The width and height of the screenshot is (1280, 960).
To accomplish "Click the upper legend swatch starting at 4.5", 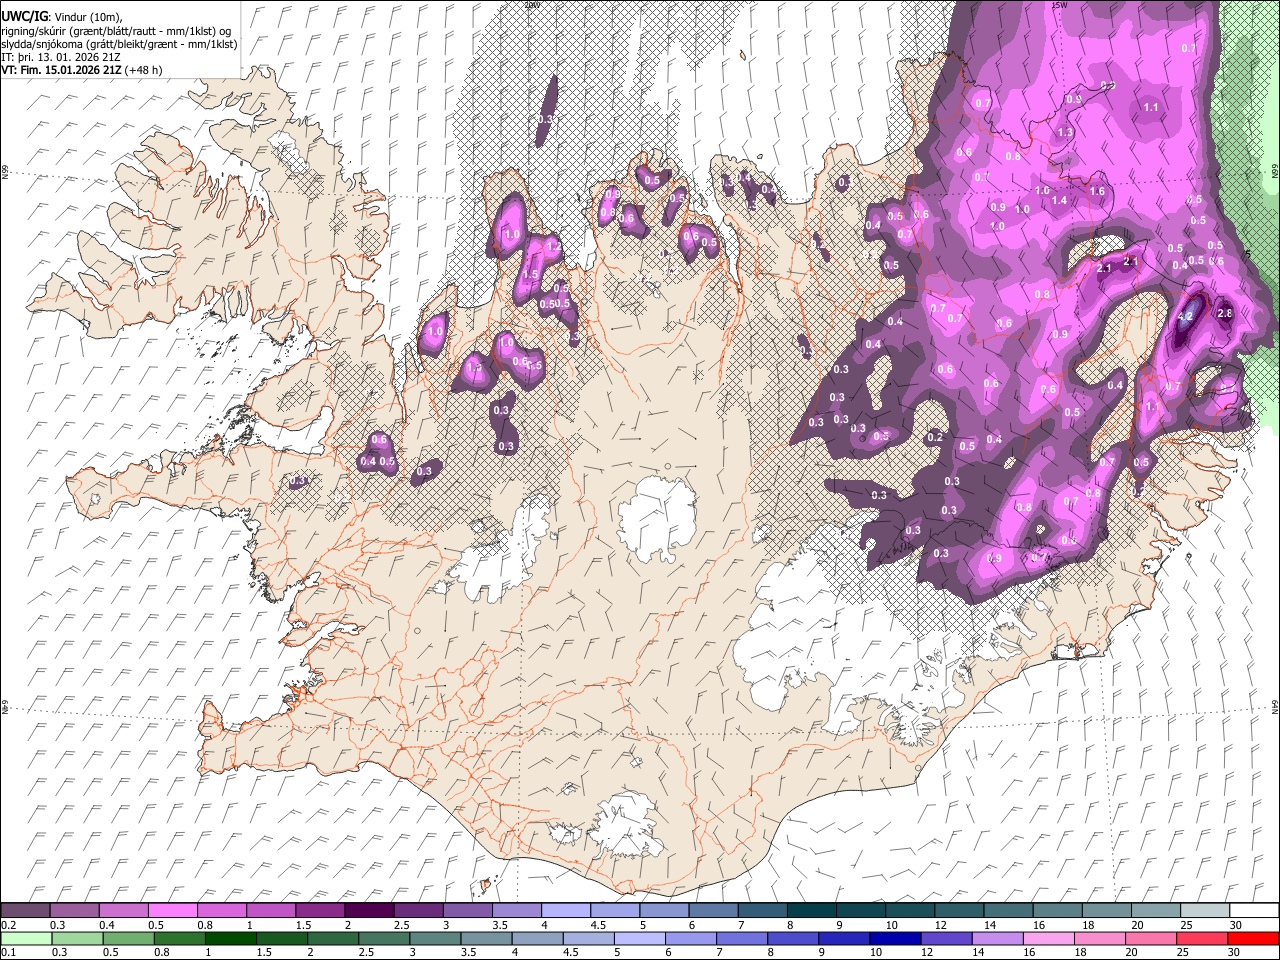I will [x=615, y=911].
